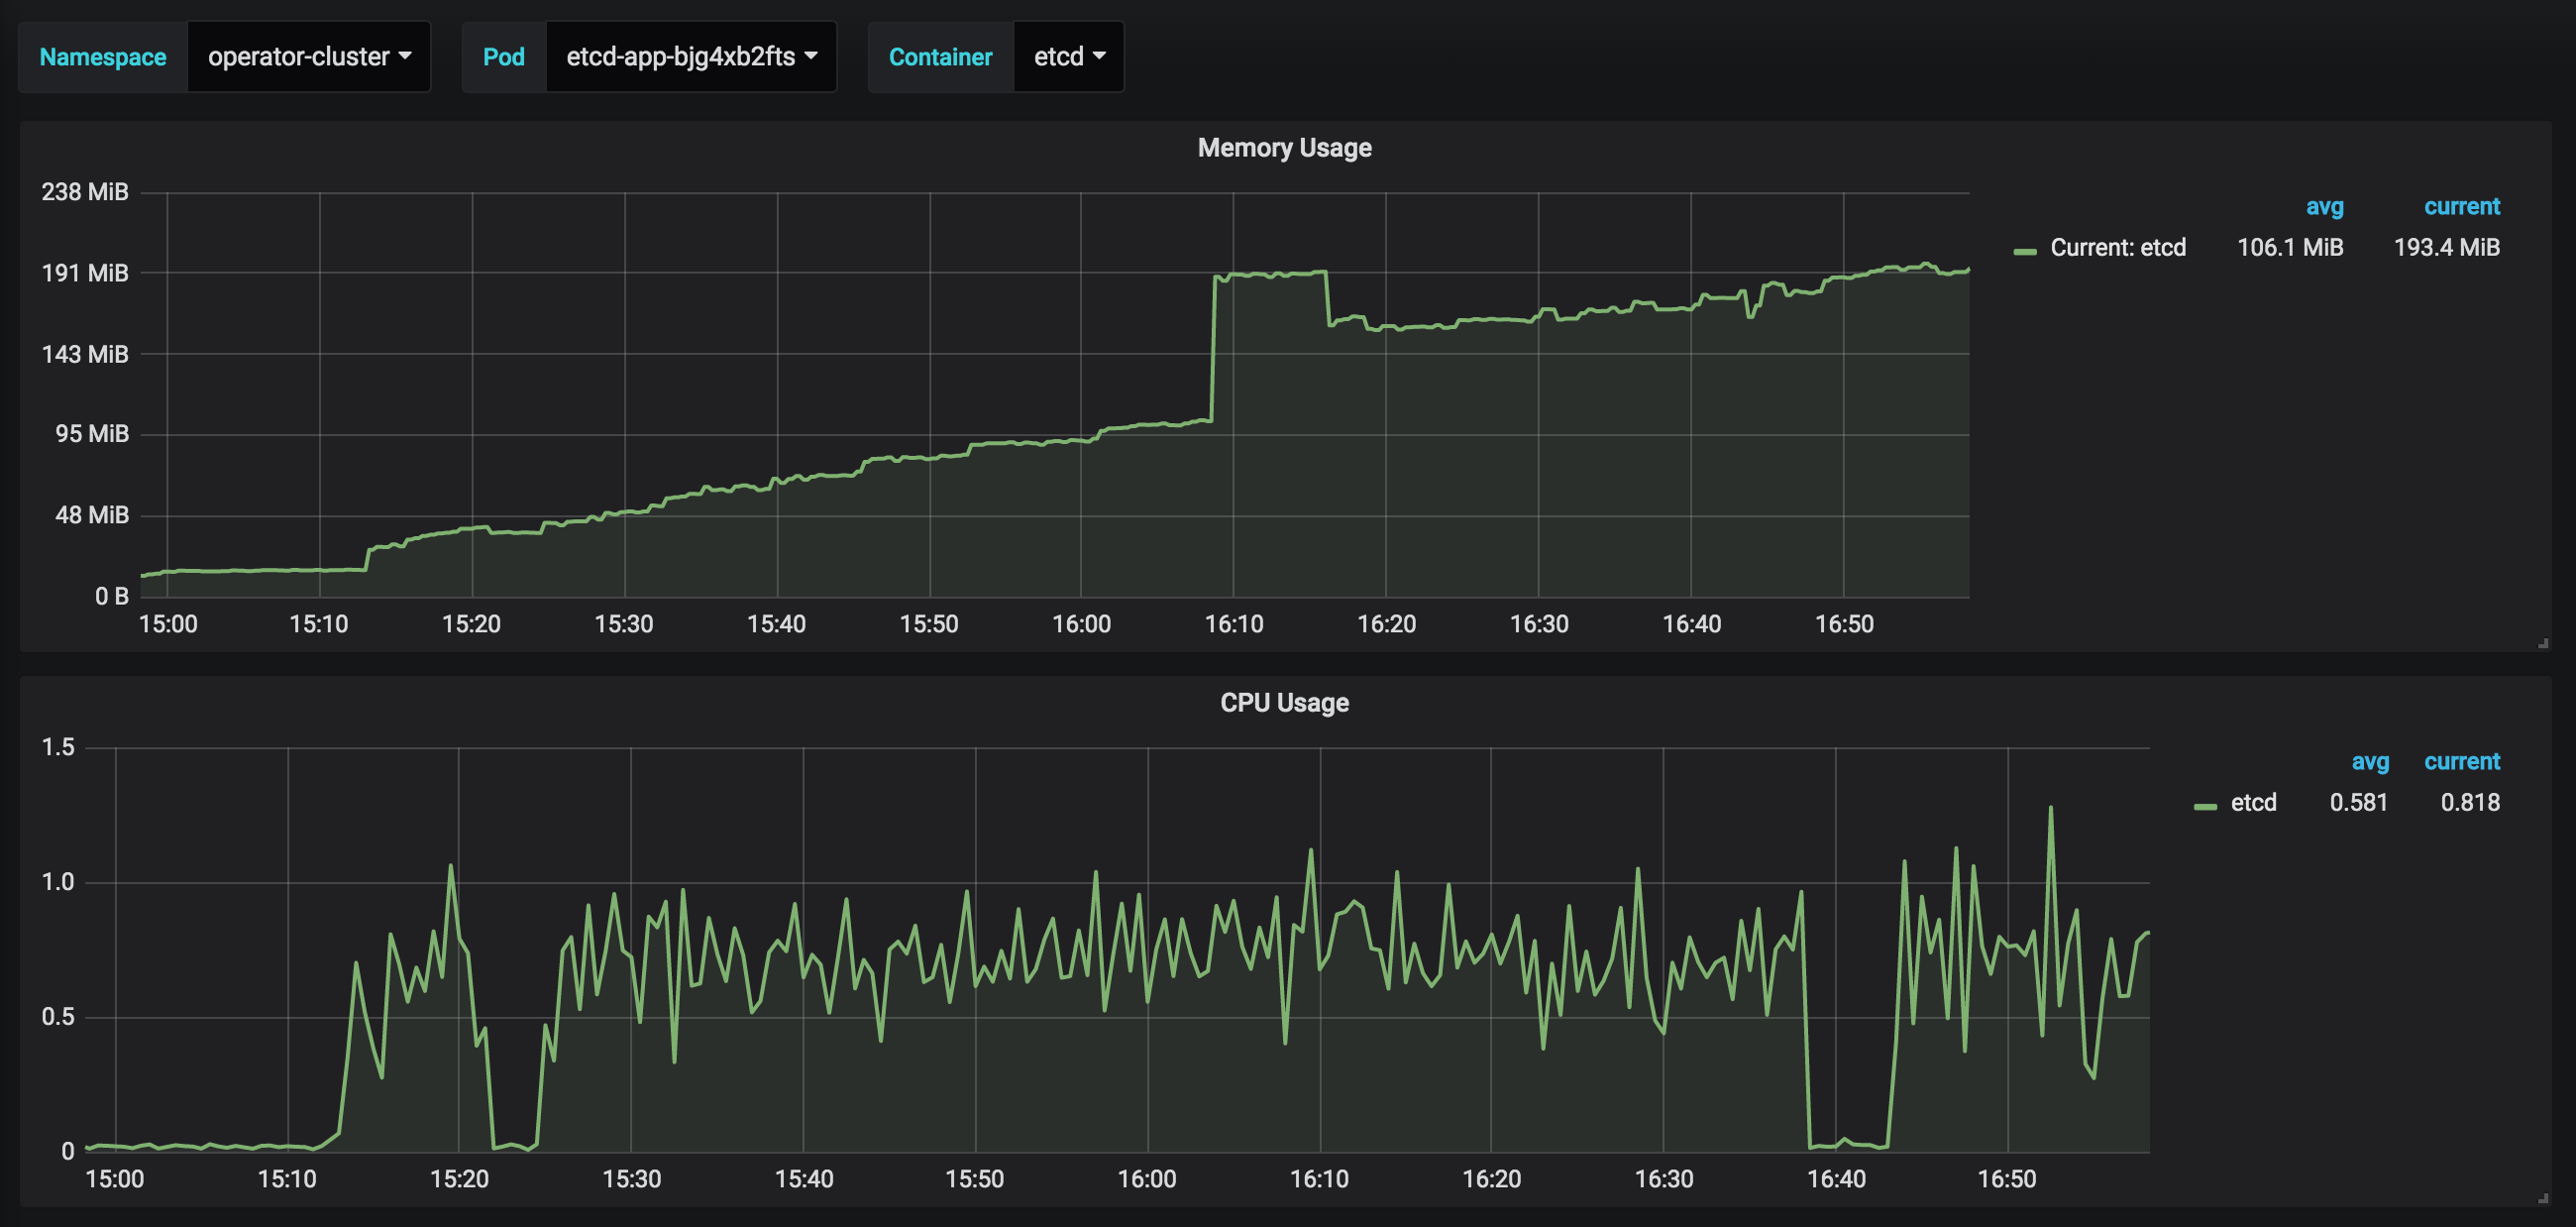Sort CPU legend by avg column

(2369, 762)
